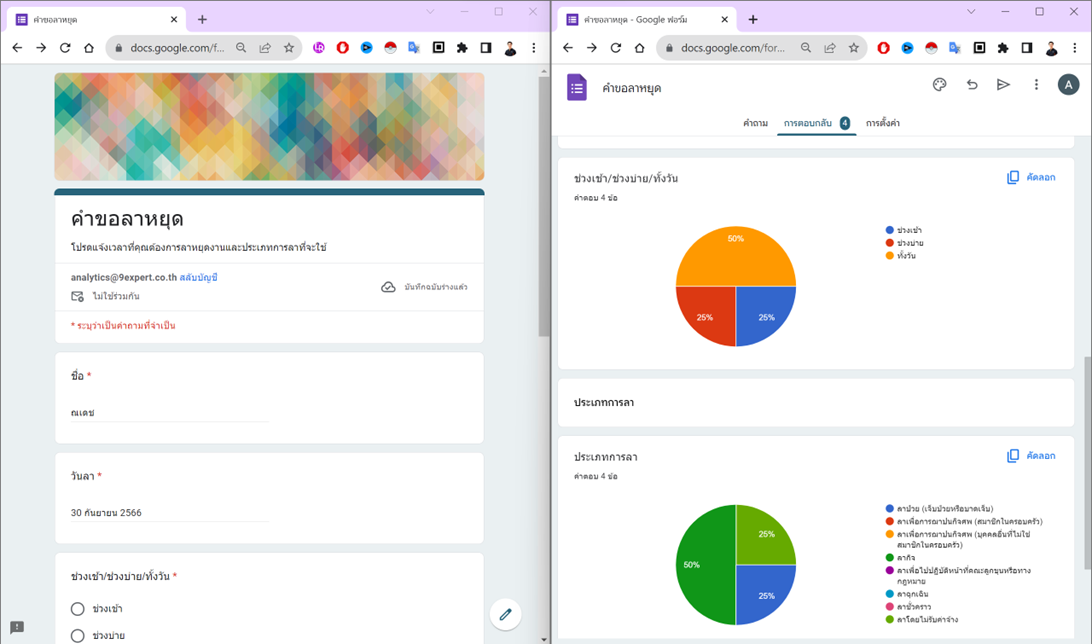The width and height of the screenshot is (1092, 644).
Task: Click the bookmark star in the address bar
Action: 287,47
